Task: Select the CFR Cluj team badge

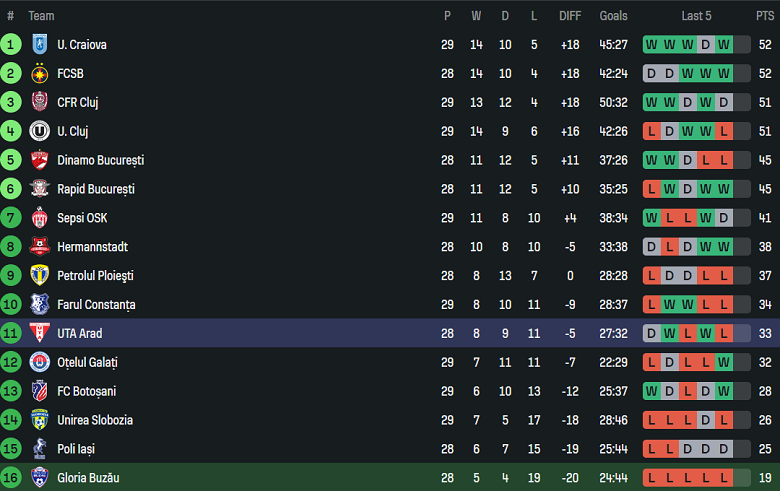Action: point(40,102)
